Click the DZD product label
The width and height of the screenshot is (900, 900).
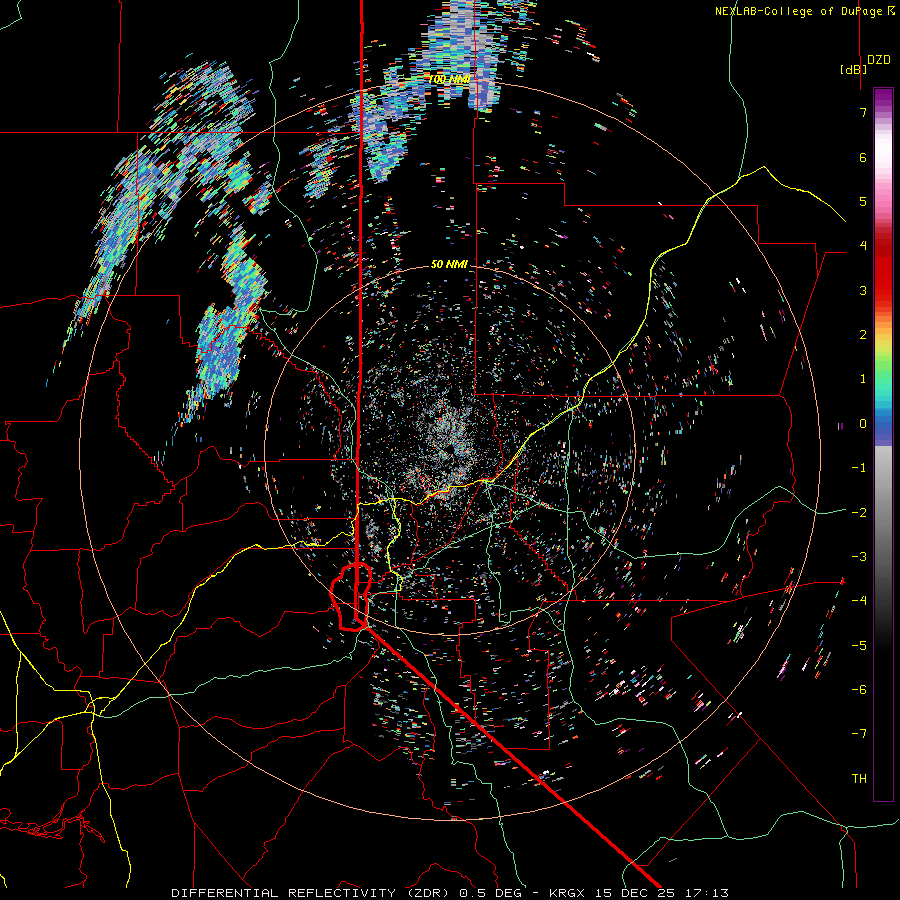click(x=878, y=60)
